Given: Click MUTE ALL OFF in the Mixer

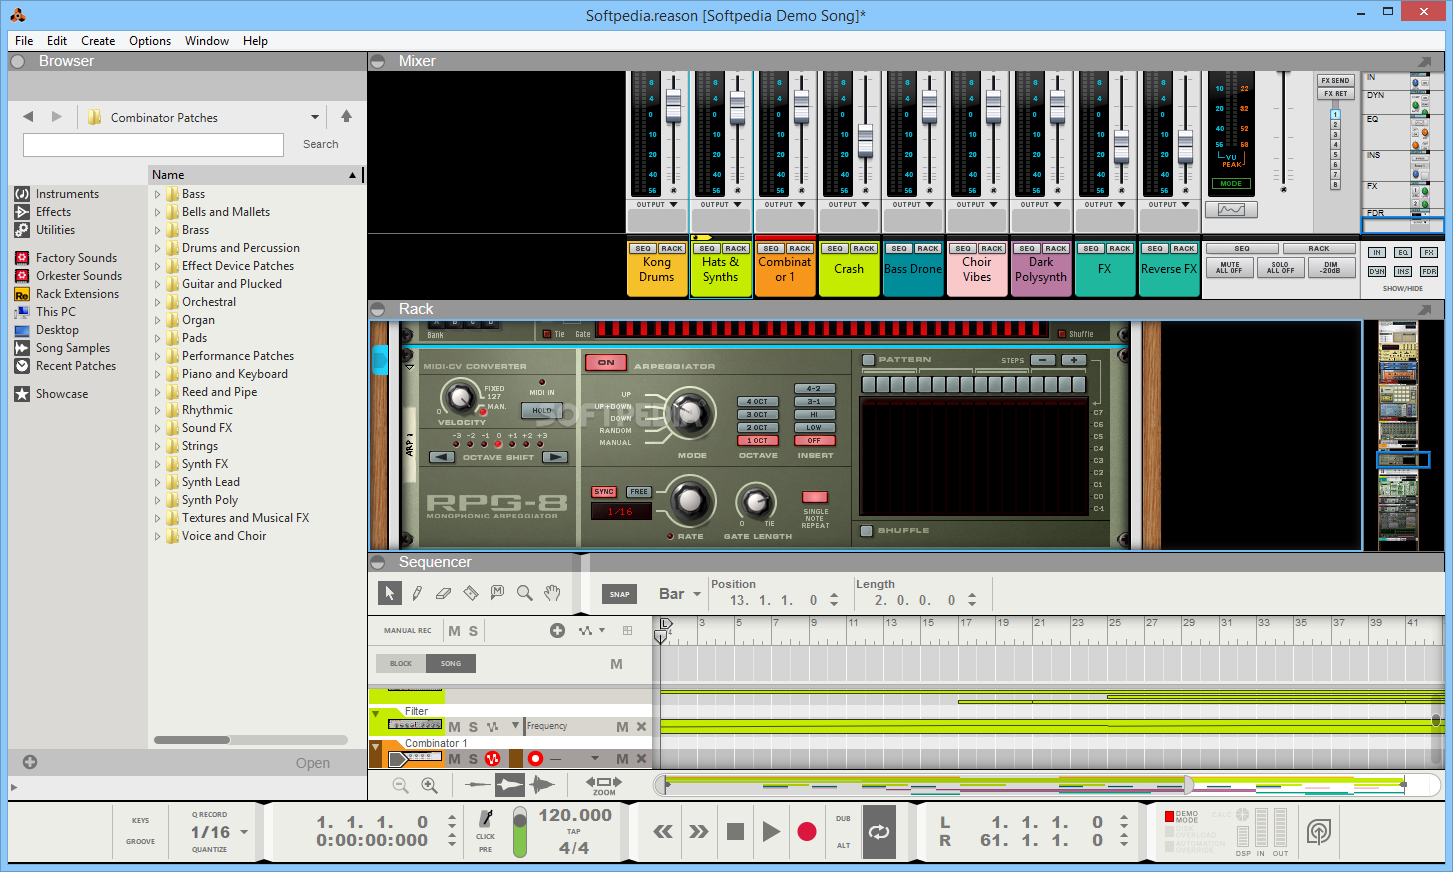Looking at the screenshot, I should coord(1230,268).
